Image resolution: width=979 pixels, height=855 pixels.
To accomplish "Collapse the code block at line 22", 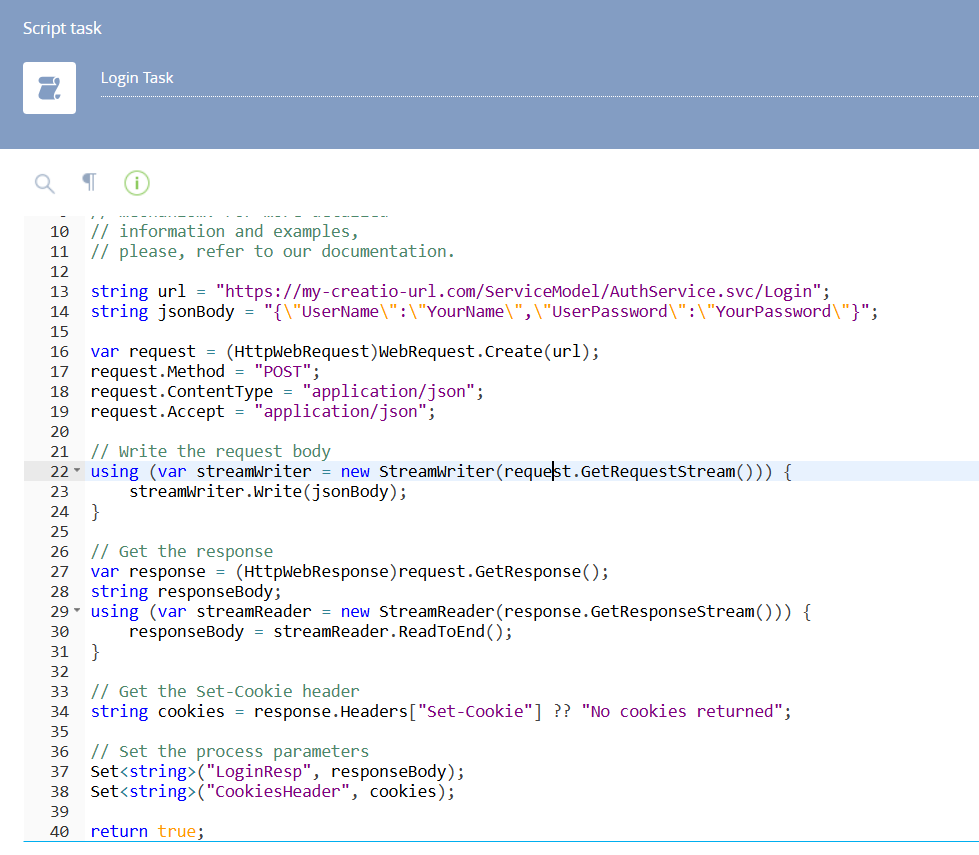I will click(x=77, y=470).
